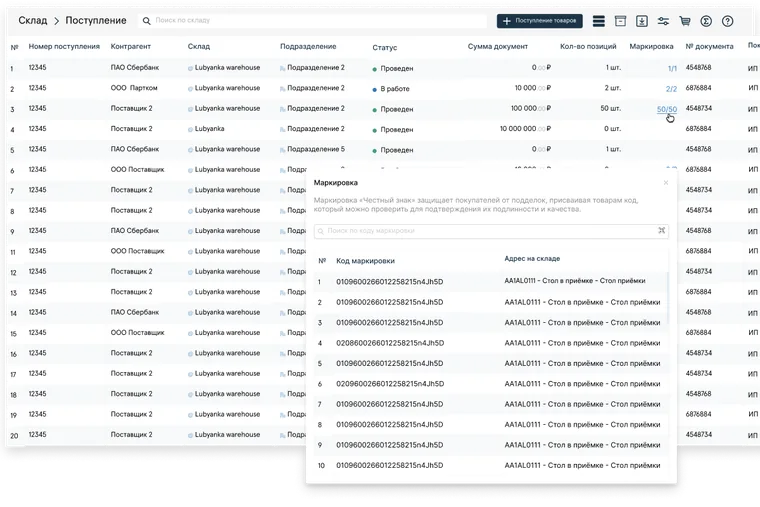Close the Маркировка popup with the X
The width and height of the screenshot is (760, 507).
(x=666, y=183)
